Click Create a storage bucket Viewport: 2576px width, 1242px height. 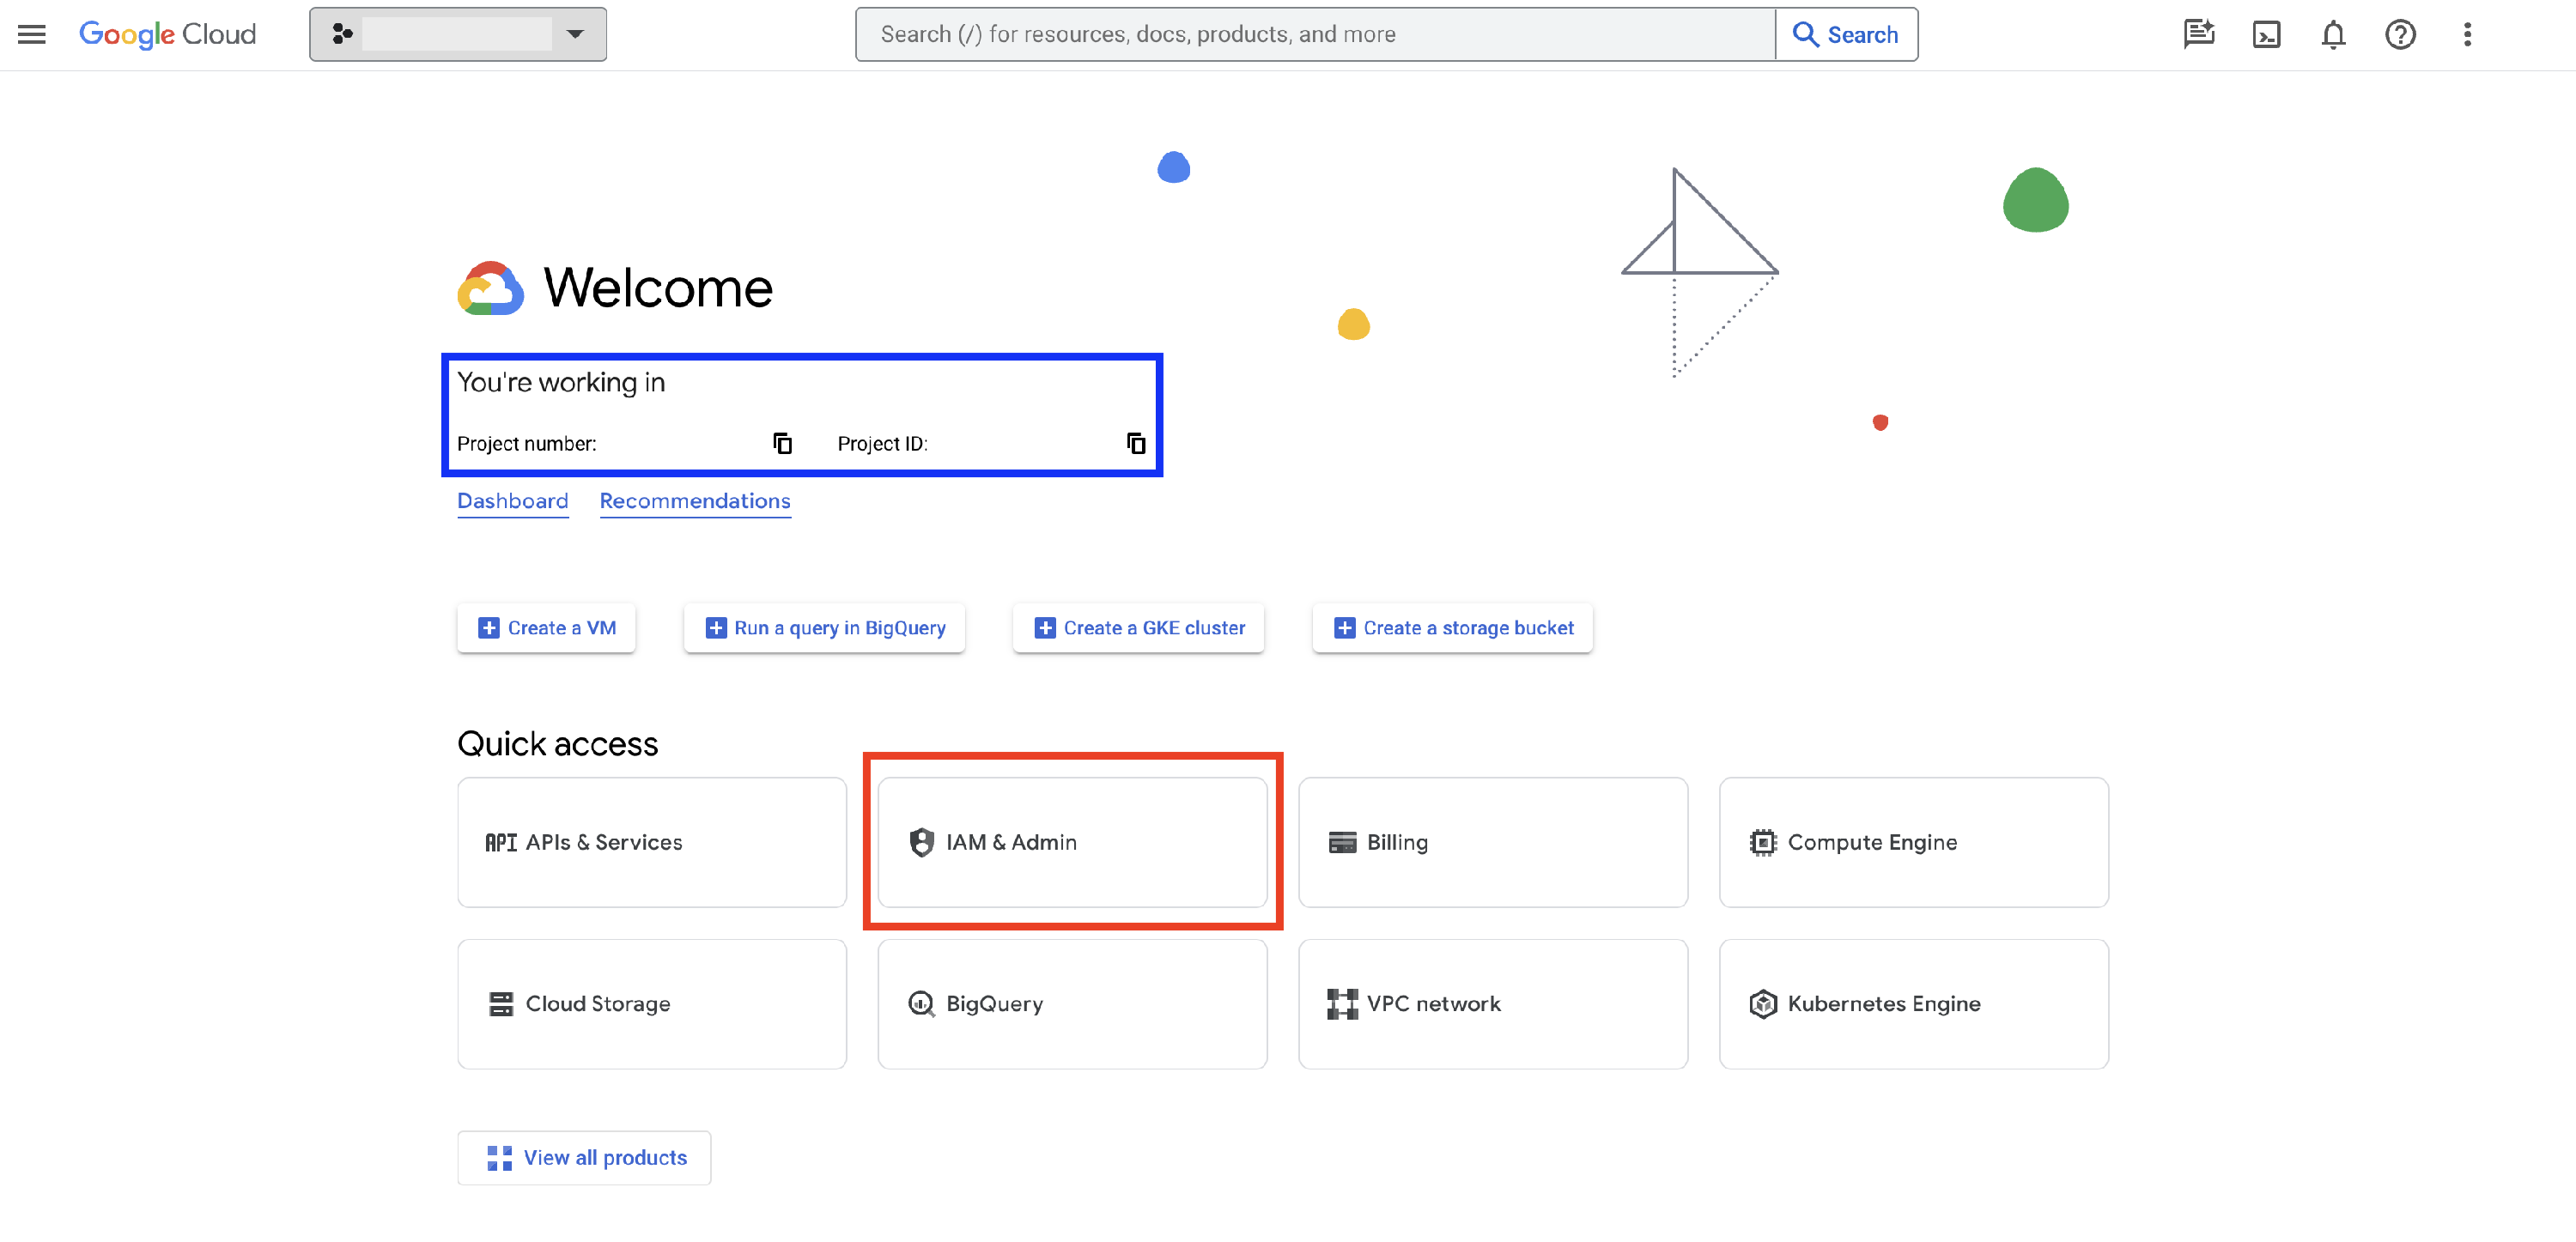1452,627
